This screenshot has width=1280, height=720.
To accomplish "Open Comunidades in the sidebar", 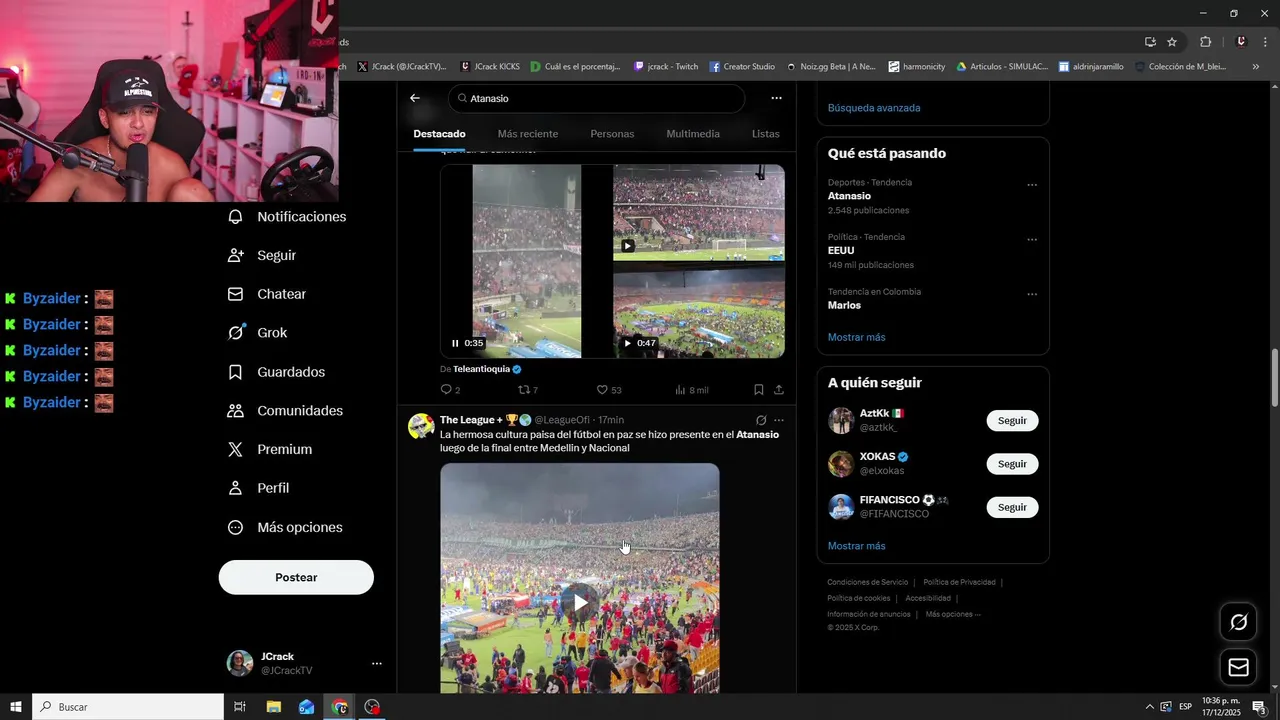I will pos(285,411).
